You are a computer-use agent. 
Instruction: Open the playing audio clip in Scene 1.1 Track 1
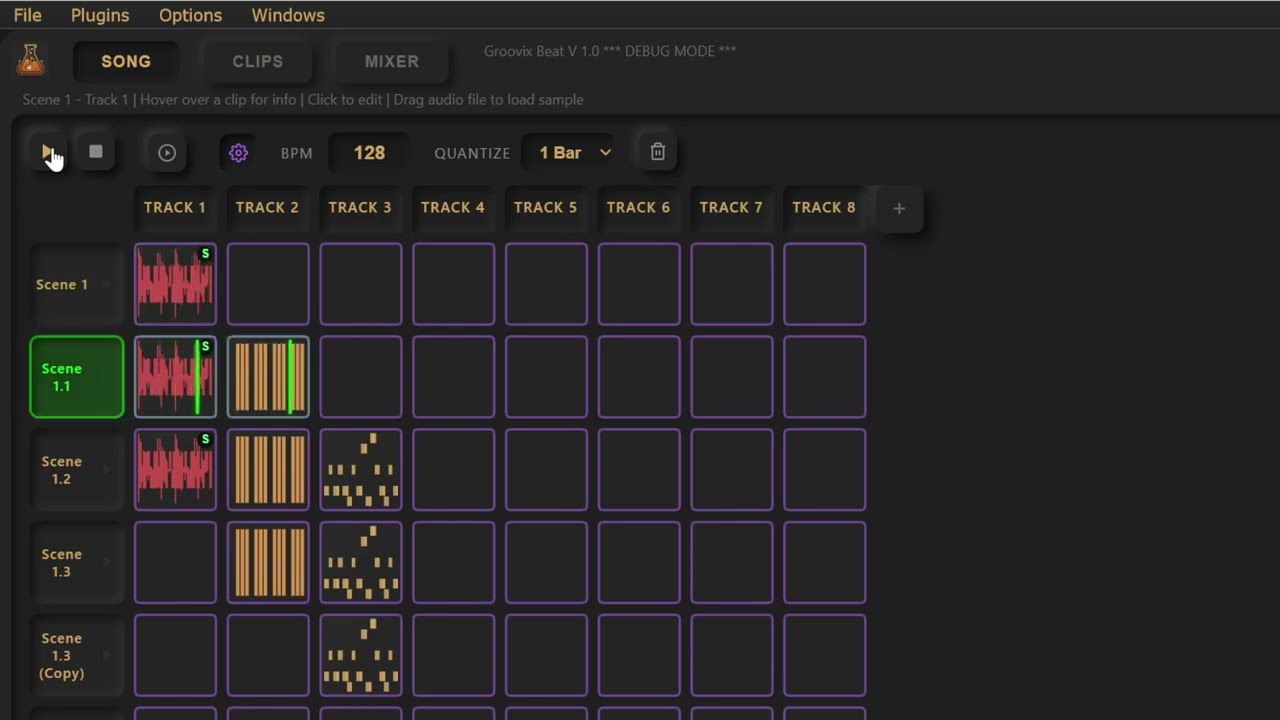pyautogui.click(x=175, y=377)
